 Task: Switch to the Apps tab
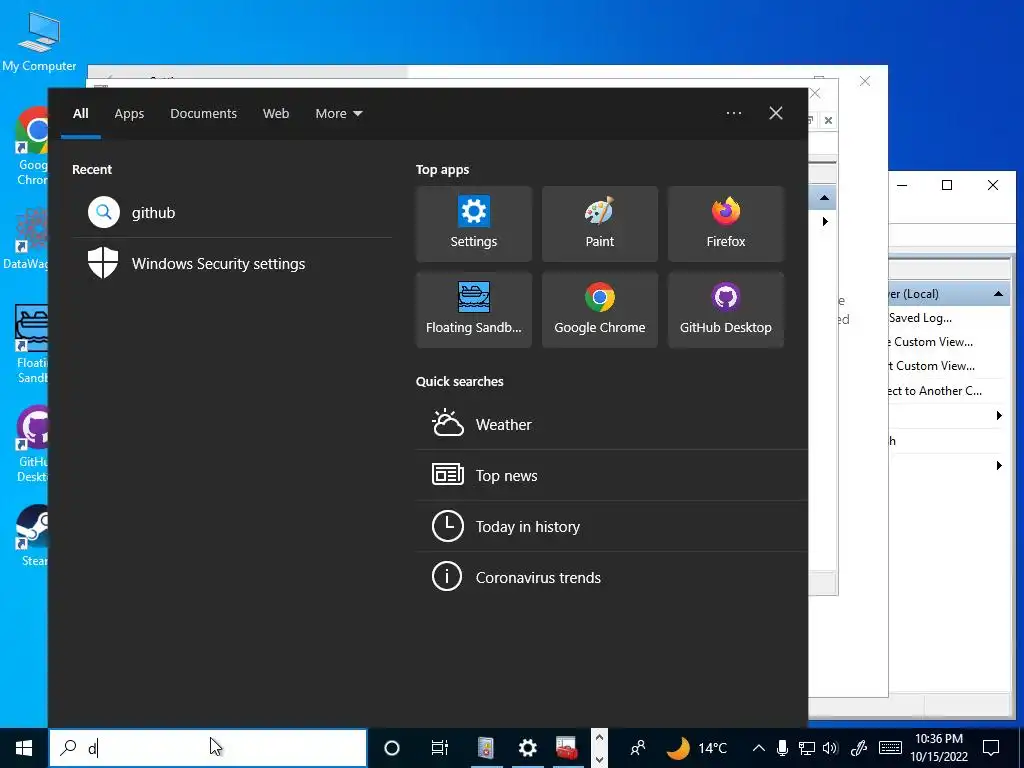click(129, 114)
